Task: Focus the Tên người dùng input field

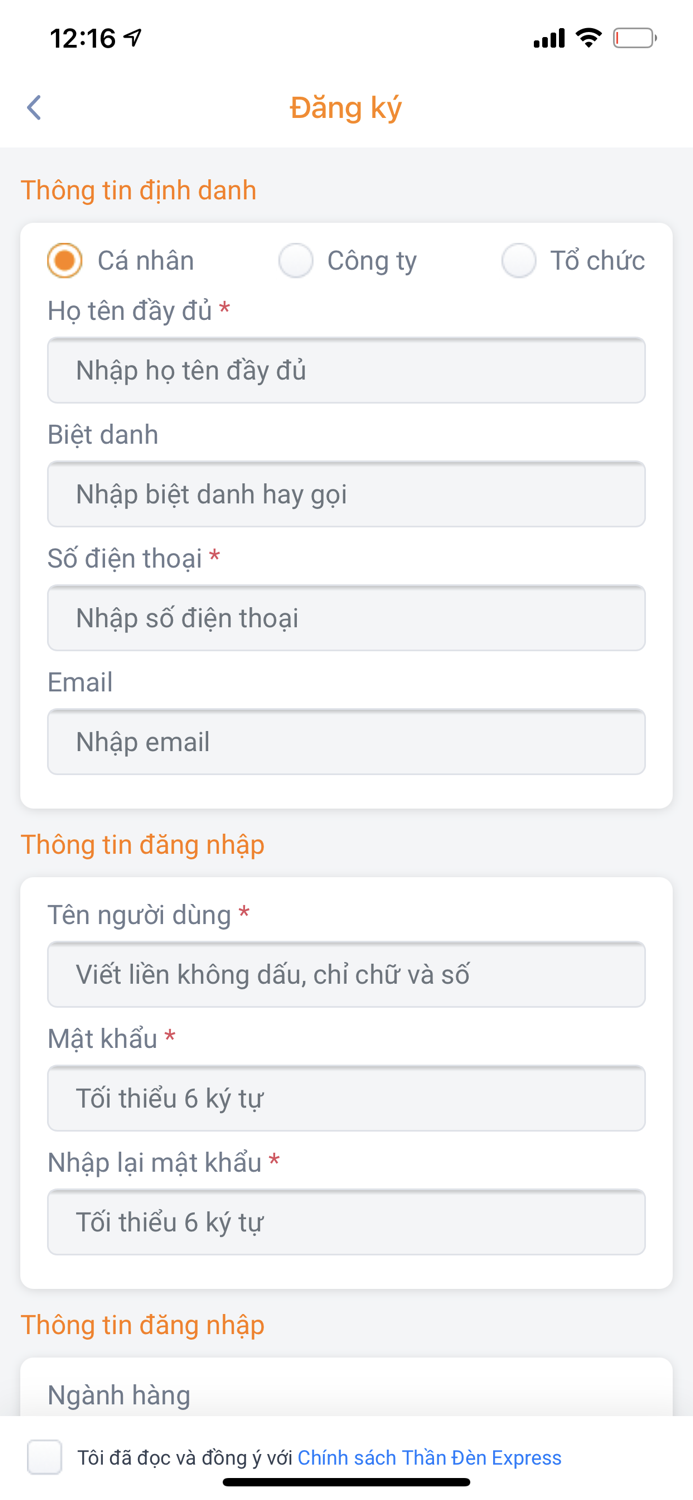Action: coord(346,974)
